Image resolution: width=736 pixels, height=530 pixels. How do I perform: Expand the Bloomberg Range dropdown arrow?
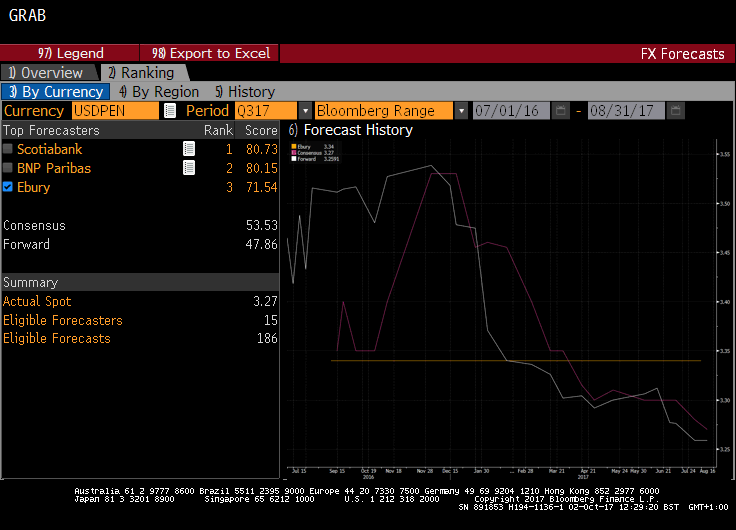point(461,111)
